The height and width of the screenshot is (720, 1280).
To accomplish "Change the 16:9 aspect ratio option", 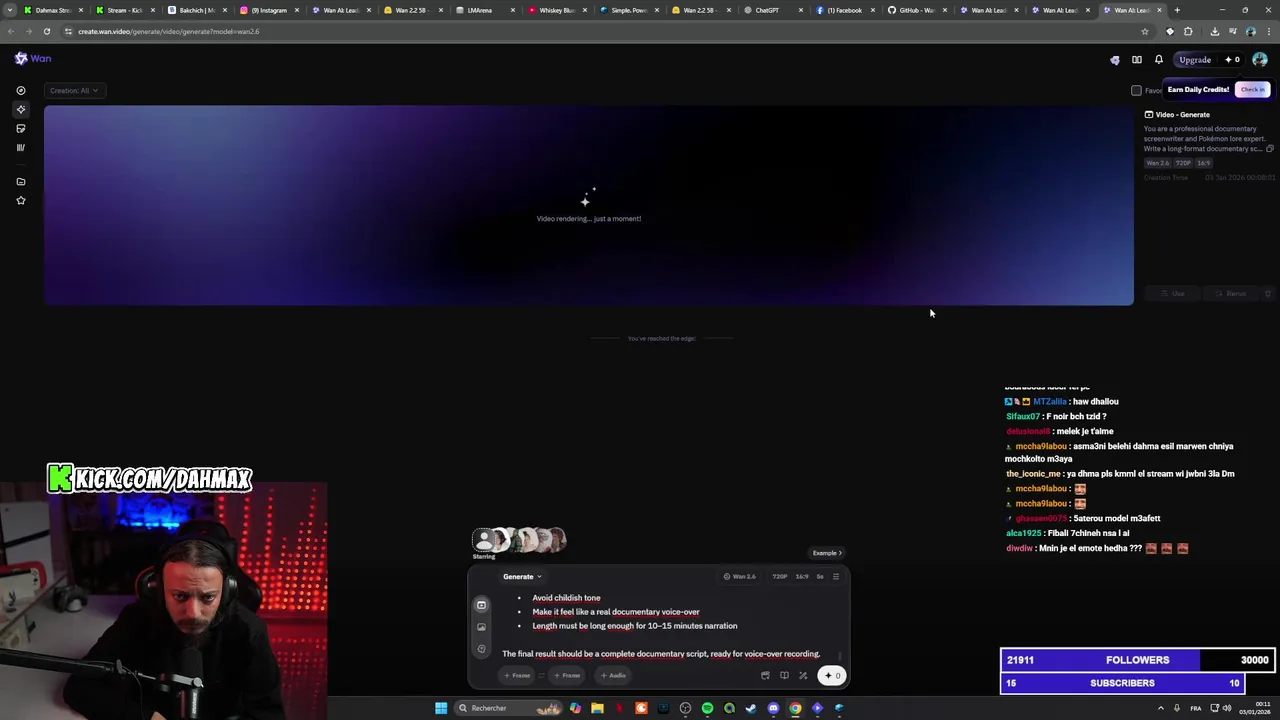I will click(x=801, y=577).
